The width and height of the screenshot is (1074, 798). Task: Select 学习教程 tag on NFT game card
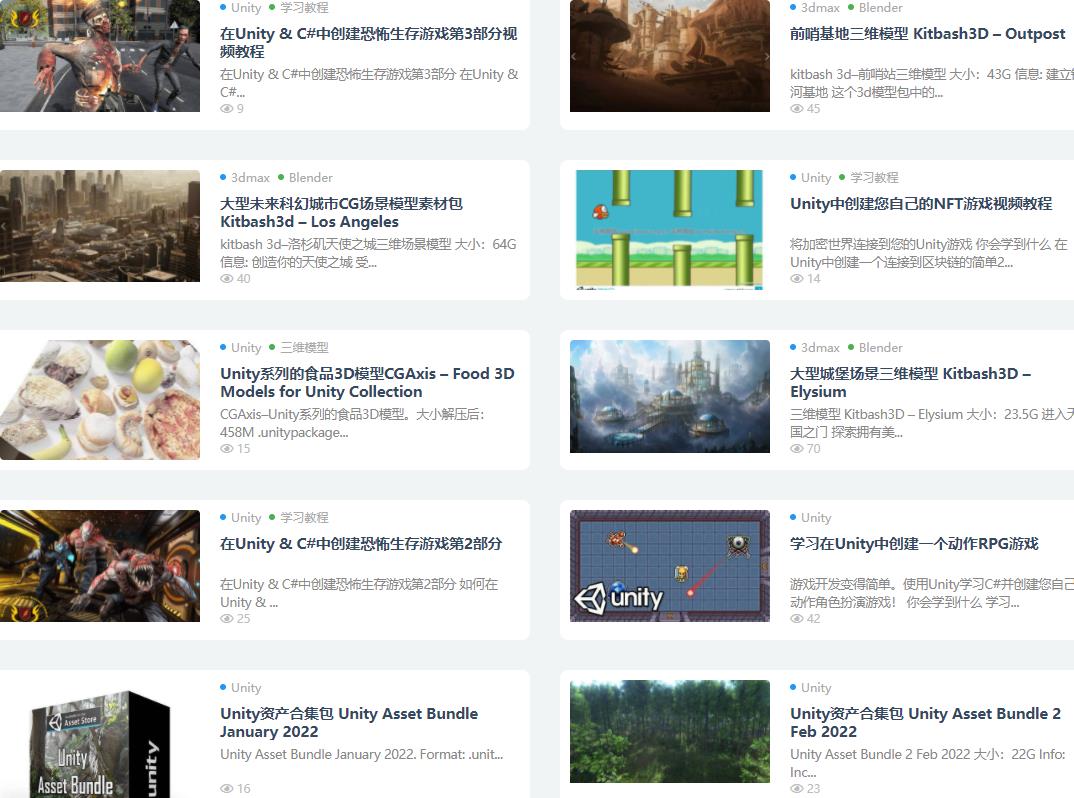pyautogui.click(x=874, y=177)
